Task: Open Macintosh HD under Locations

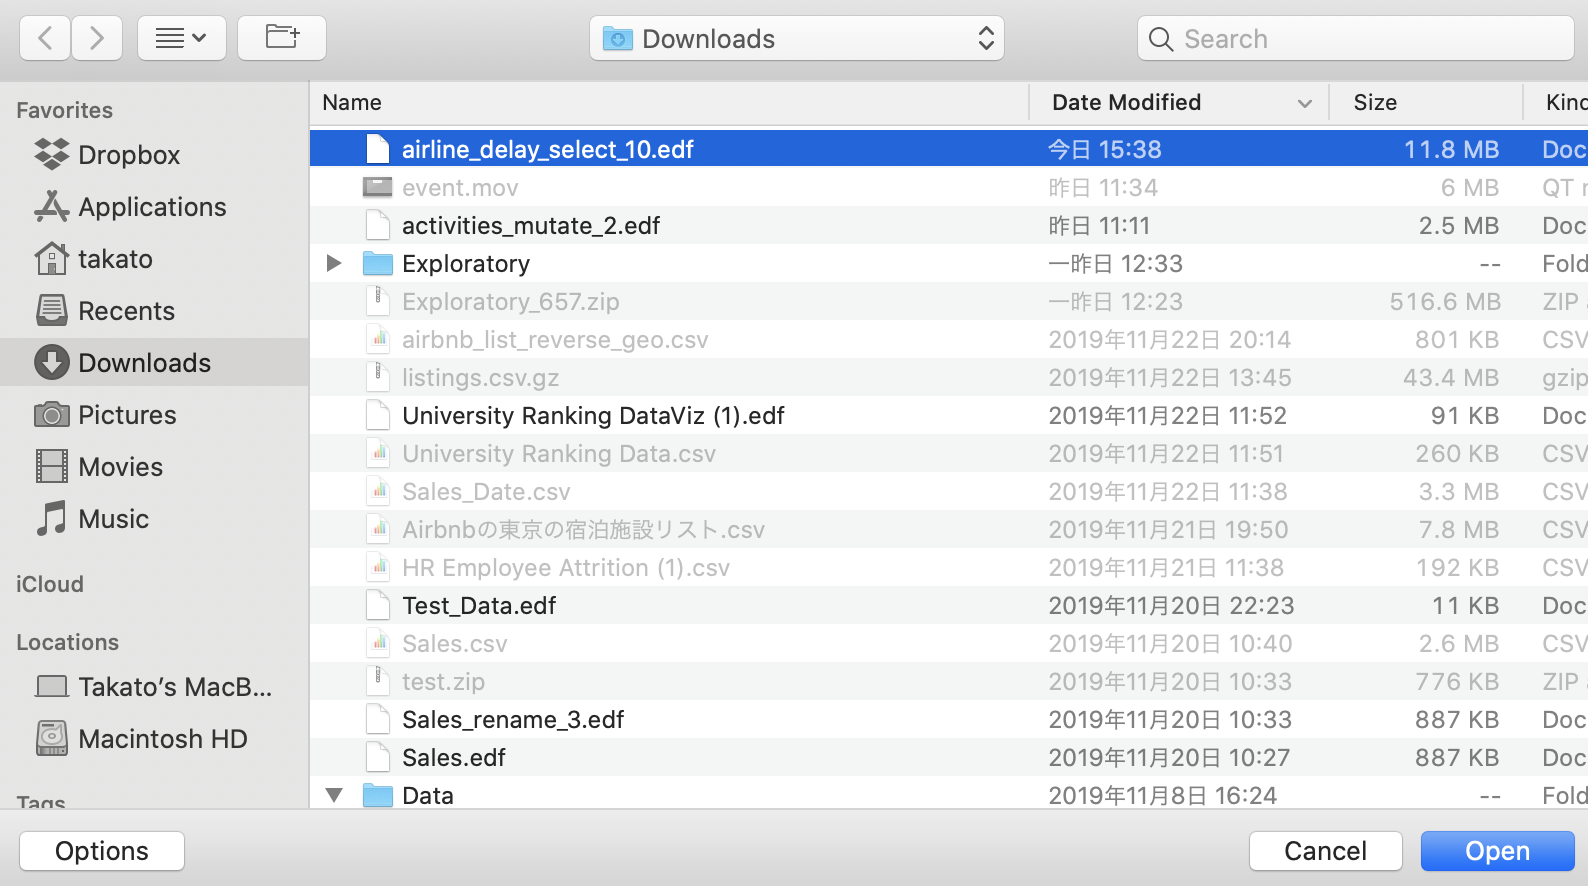Action: (x=162, y=739)
